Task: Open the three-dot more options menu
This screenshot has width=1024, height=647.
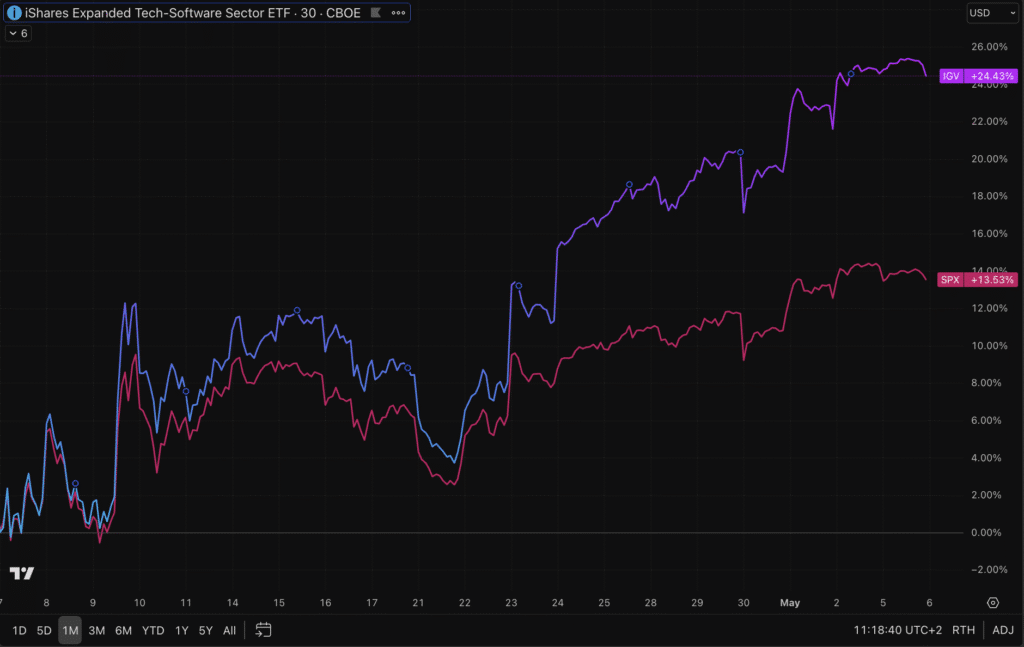Action: click(398, 14)
